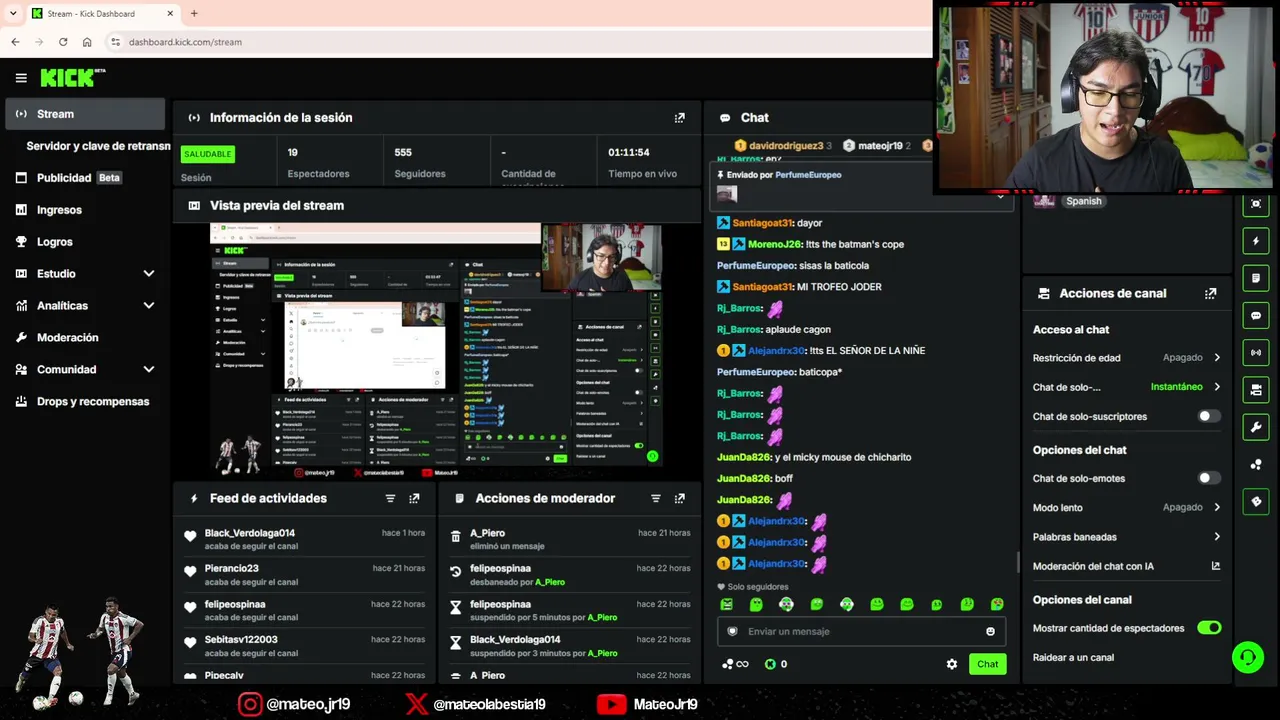The image size is (1280, 720).
Task: Open Chat de solo- Instantáneo options arrow
Action: point(1217,386)
